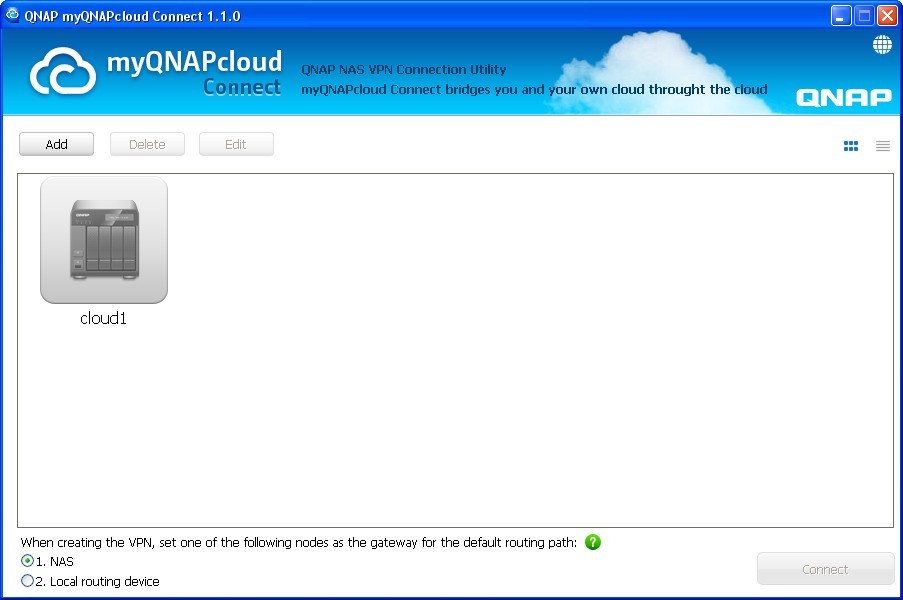The image size is (903, 600).
Task: Switch to list view
Action: (x=883, y=146)
